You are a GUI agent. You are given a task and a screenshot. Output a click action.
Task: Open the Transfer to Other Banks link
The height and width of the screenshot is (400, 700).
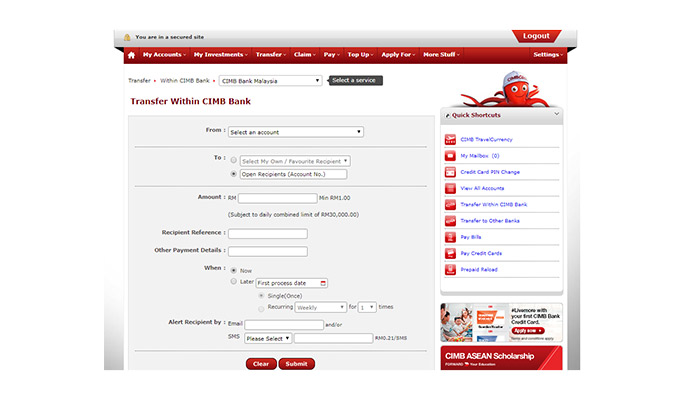(x=490, y=221)
